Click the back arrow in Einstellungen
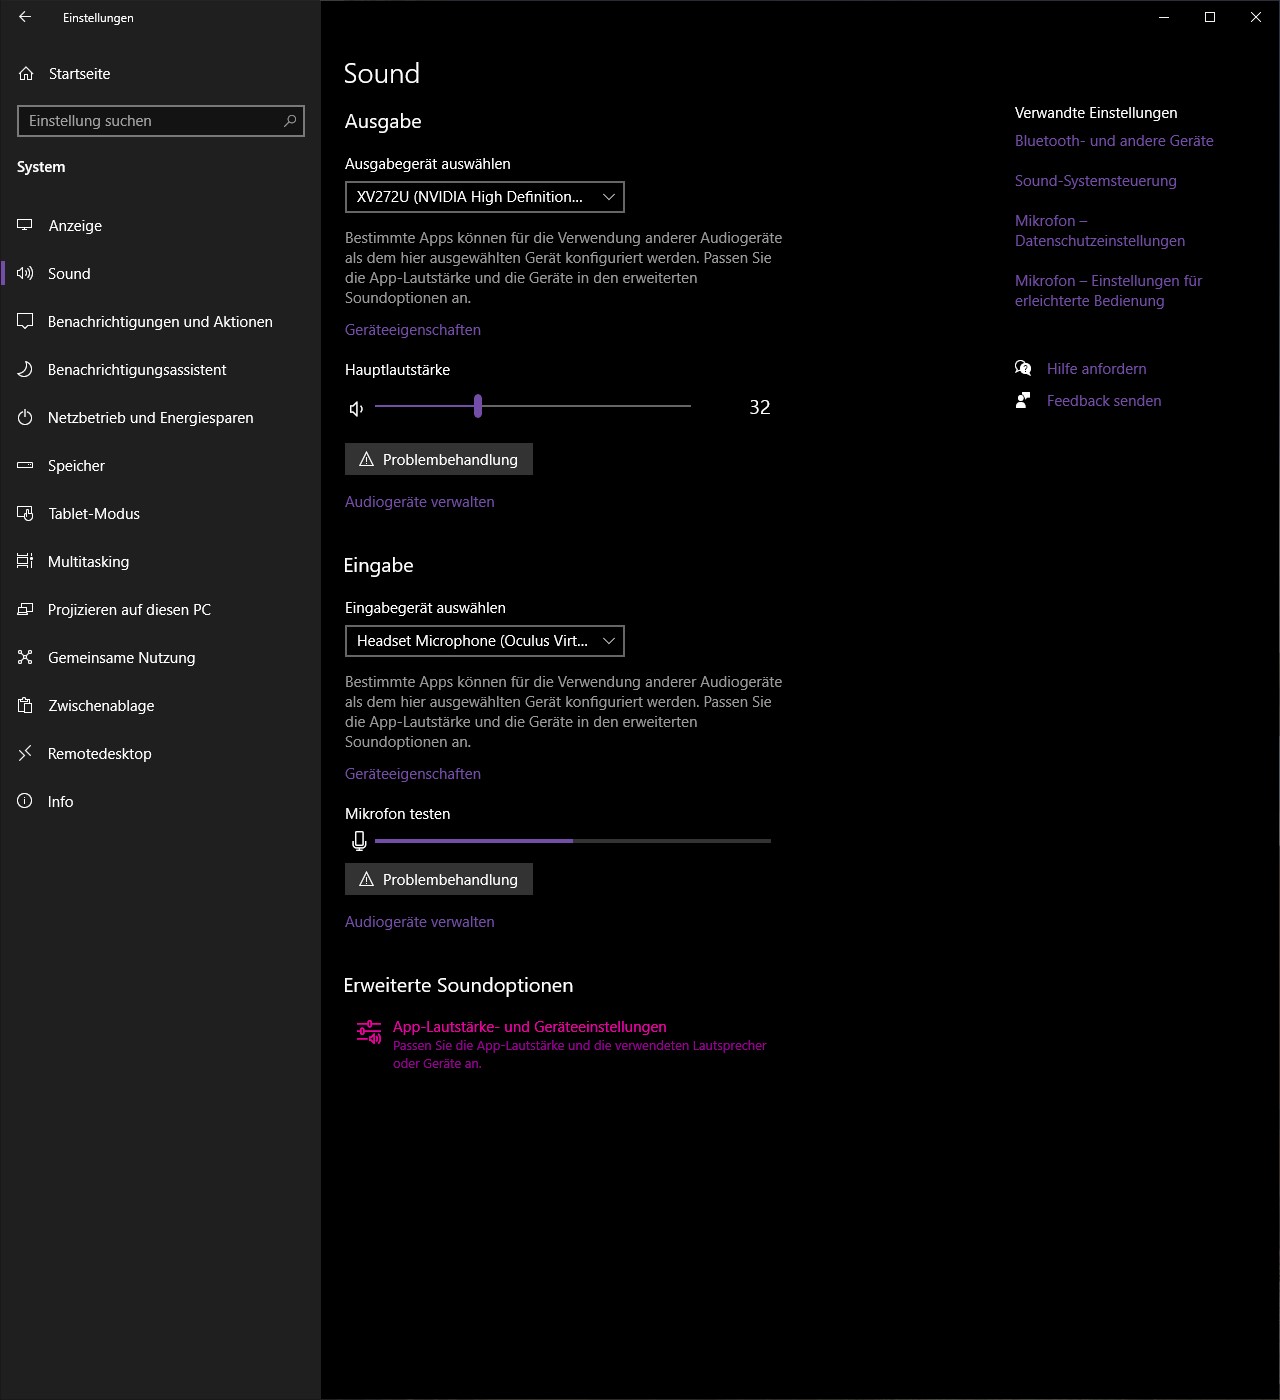1280x1400 pixels. click(x=25, y=17)
